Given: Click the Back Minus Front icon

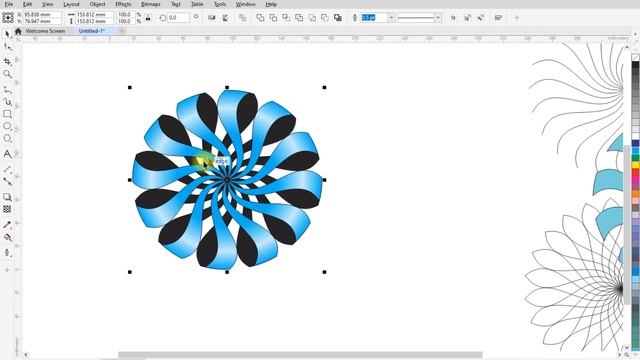Looking at the screenshot, I should click(325, 18).
